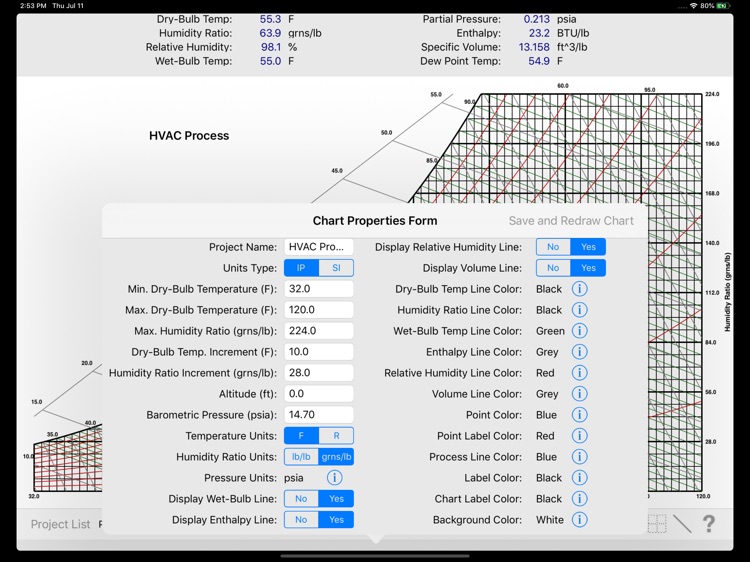750x562 pixels.
Task: Click the HVAC Process chart title
Action: coord(189,136)
